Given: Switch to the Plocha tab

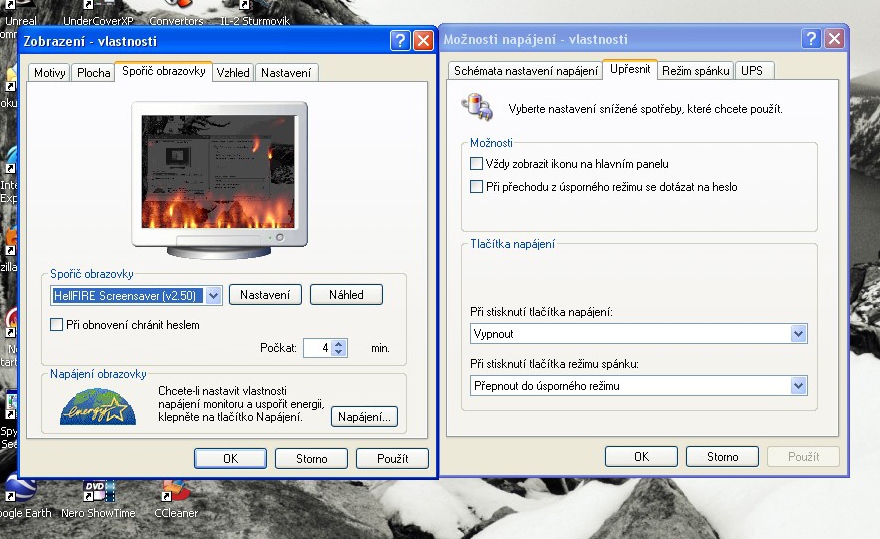Looking at the screenshot, I should 93,72.
